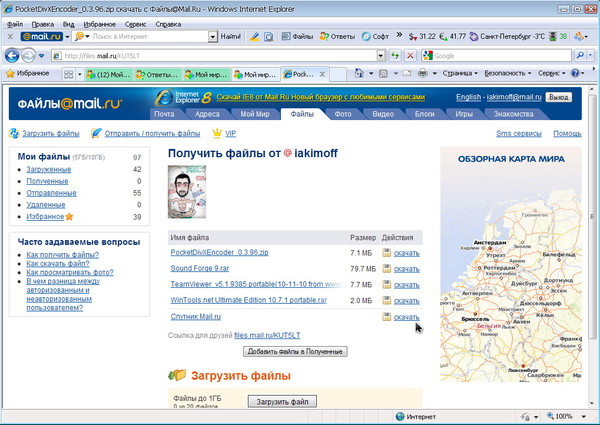Expand the Mail.ru search field dropdown
The height and width of the screenshot is (425, 600).
coord(213,37)
